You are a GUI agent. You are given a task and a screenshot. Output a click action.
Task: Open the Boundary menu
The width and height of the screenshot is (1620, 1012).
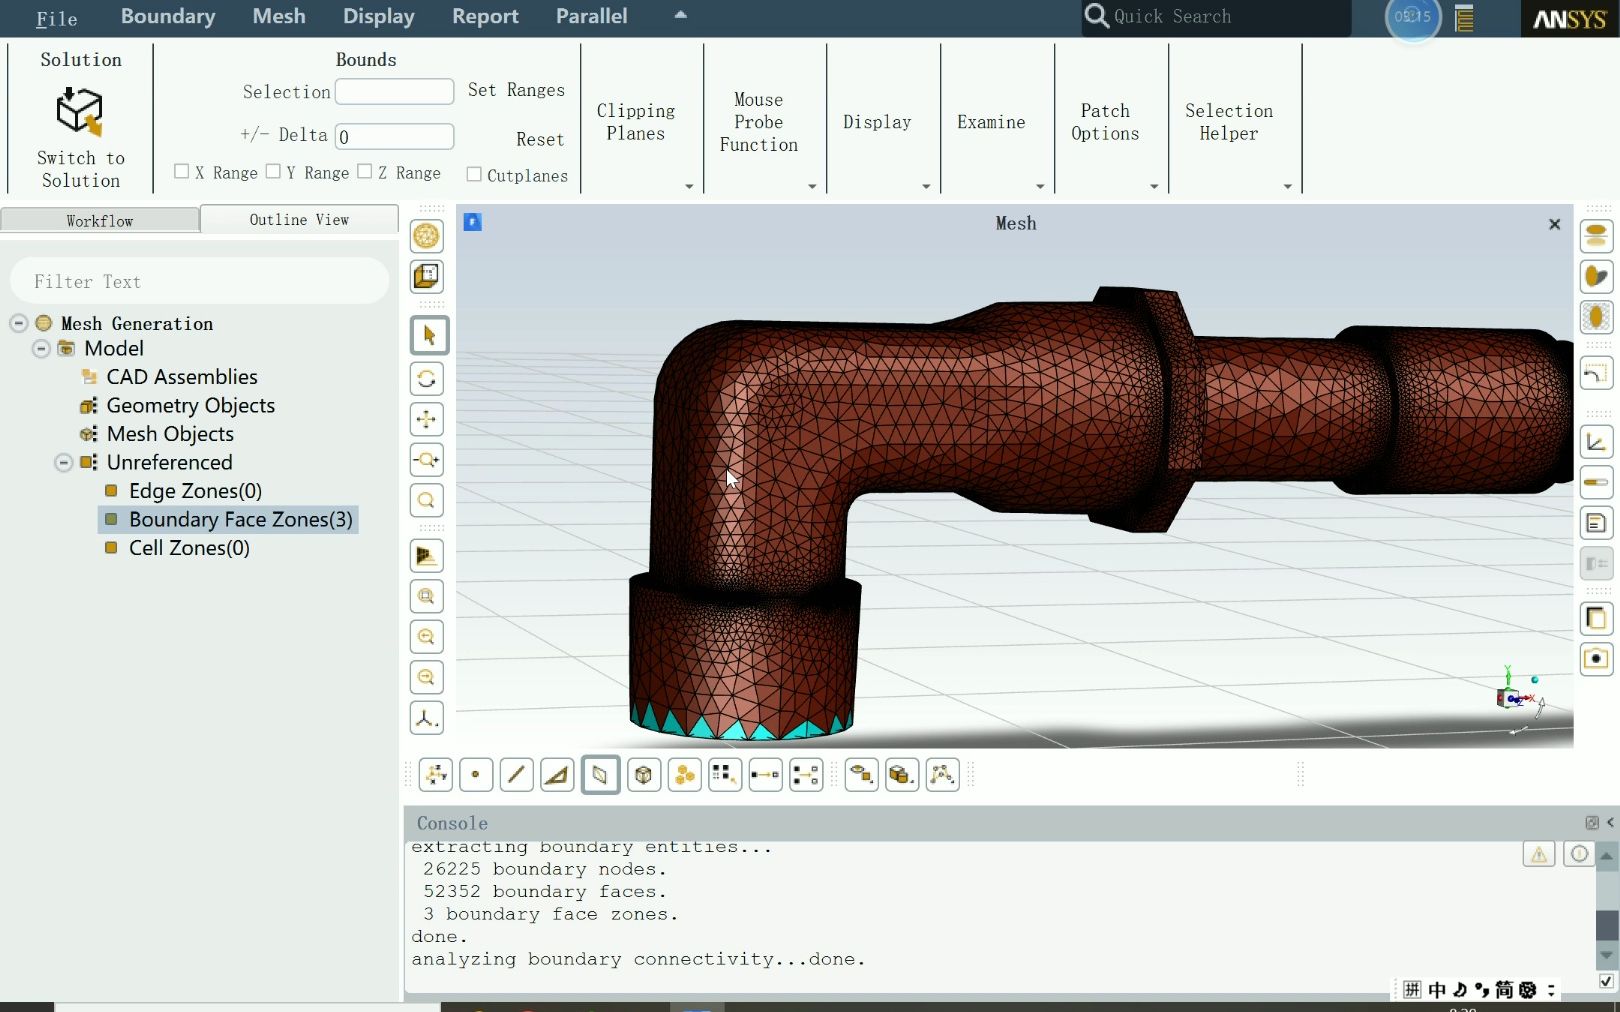coord(167,16)
